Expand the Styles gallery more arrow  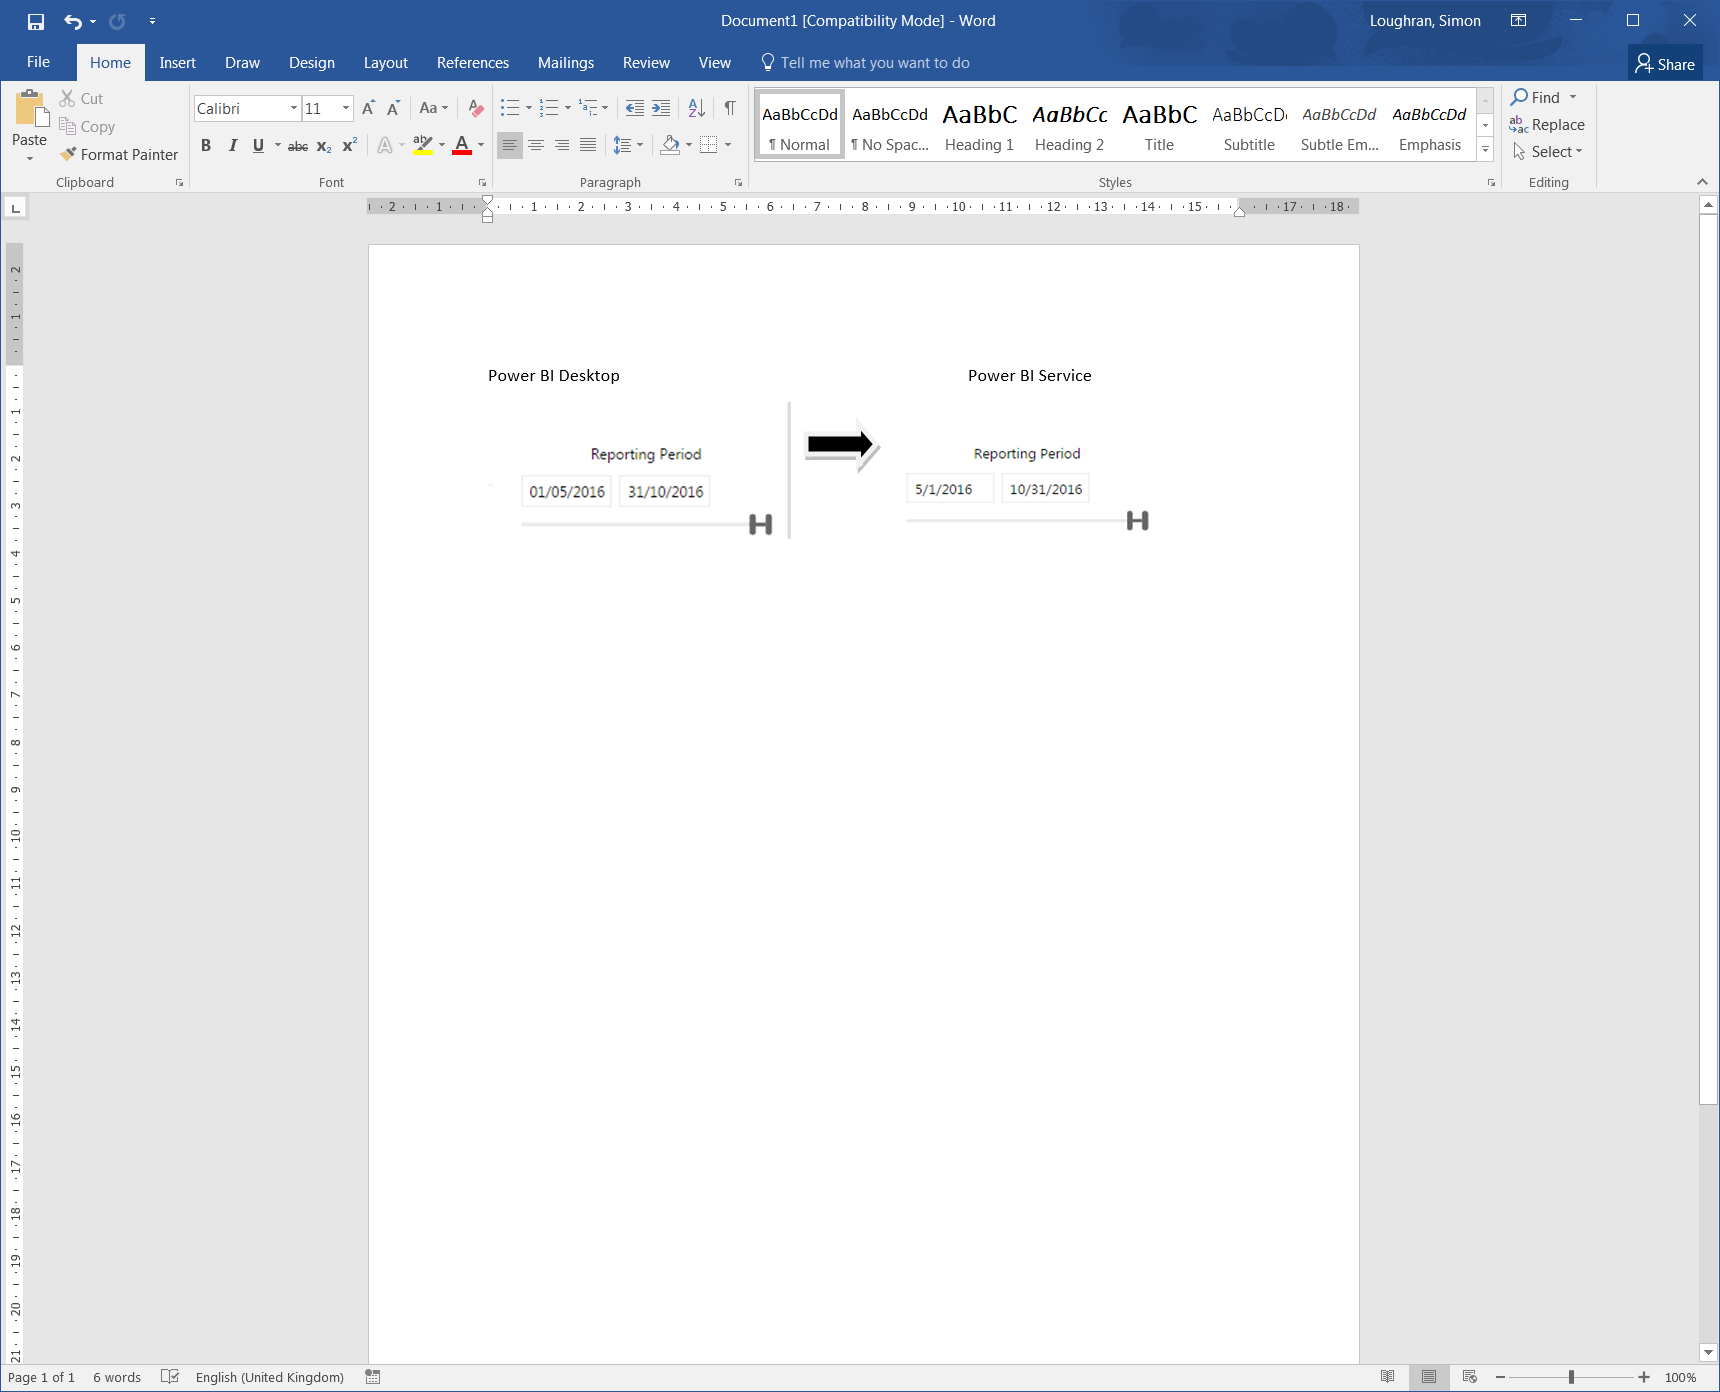[x=1485, y=150]
